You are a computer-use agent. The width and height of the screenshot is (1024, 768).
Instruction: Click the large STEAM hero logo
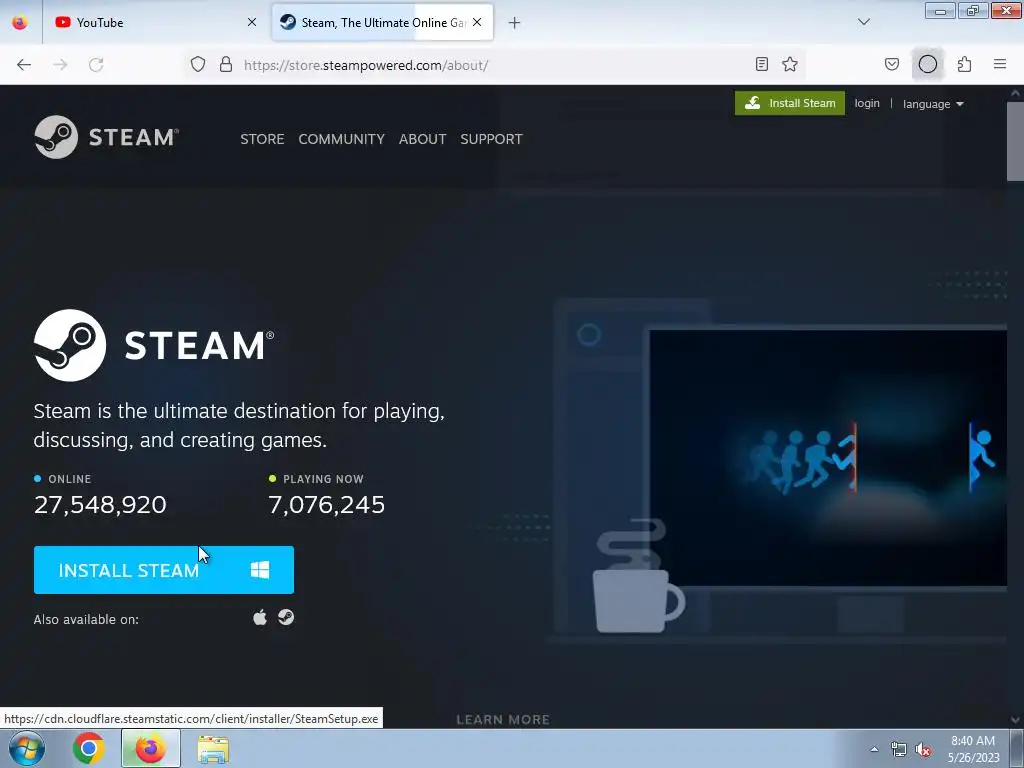point(154,345)
